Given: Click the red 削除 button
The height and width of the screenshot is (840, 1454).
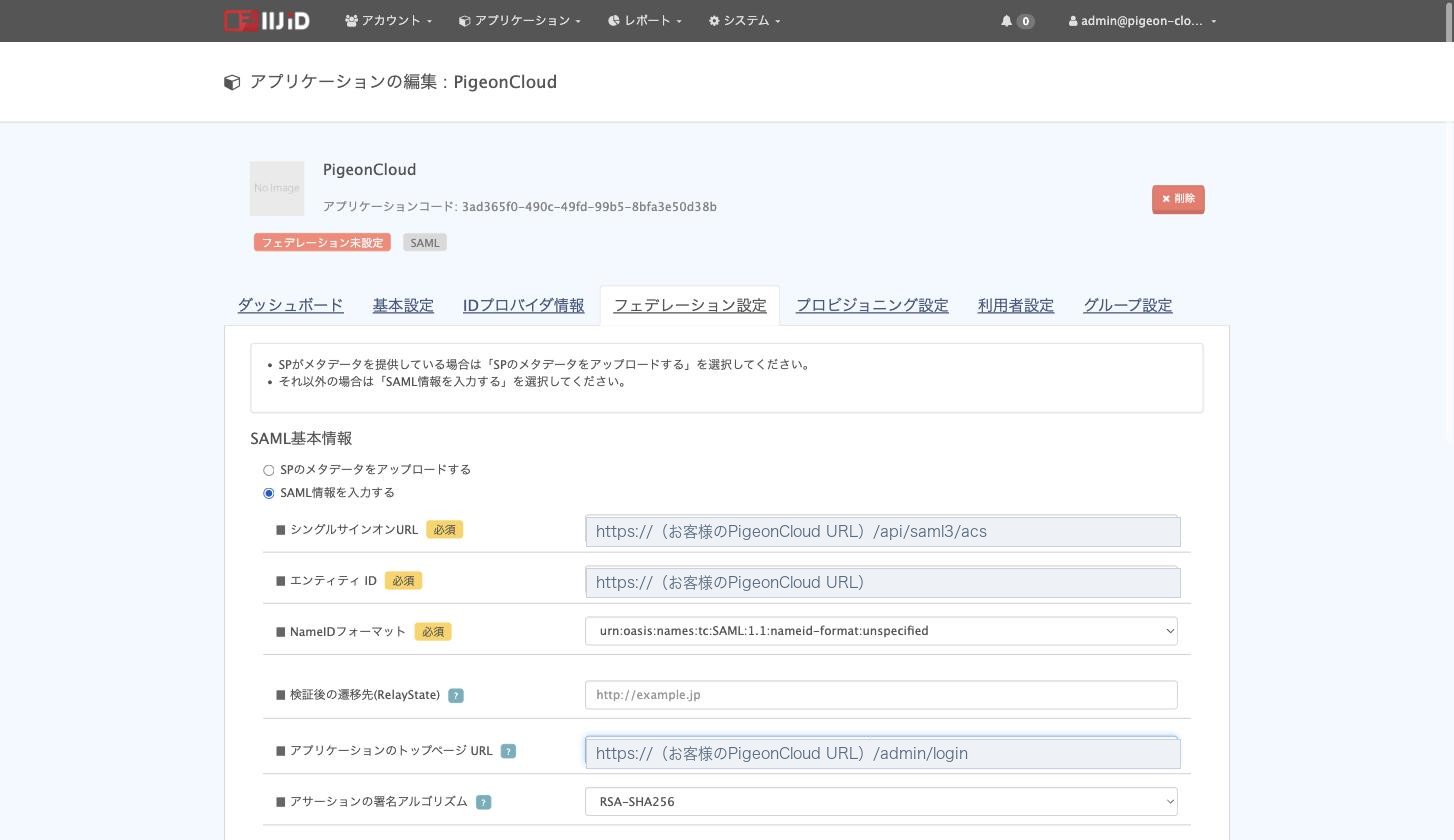Looking at the screenshot, I should click(x=1178, y=199).
